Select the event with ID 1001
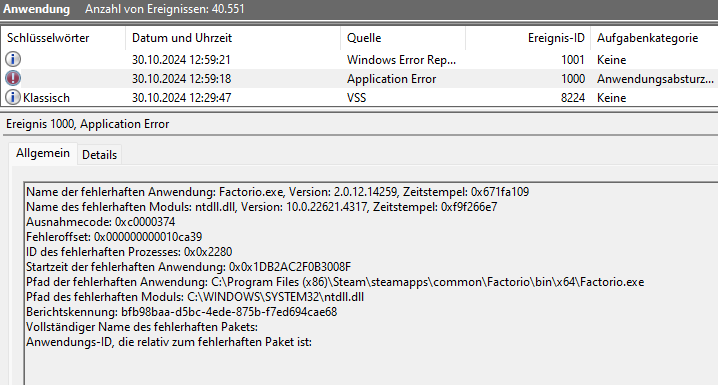 (359, 60)
